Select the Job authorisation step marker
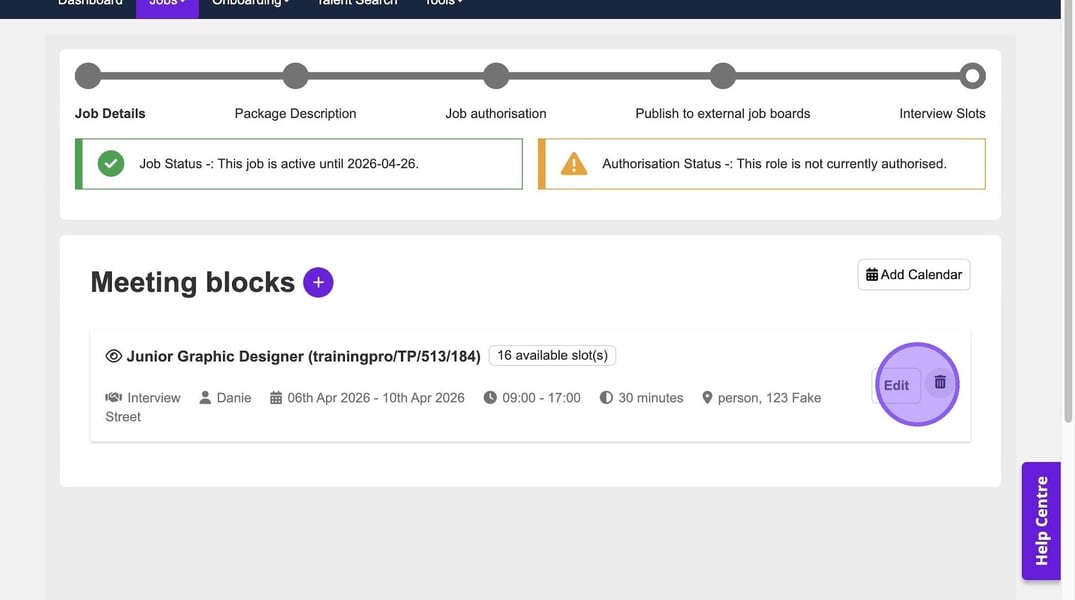This screenshot has width=1075, height=600. 496,76
